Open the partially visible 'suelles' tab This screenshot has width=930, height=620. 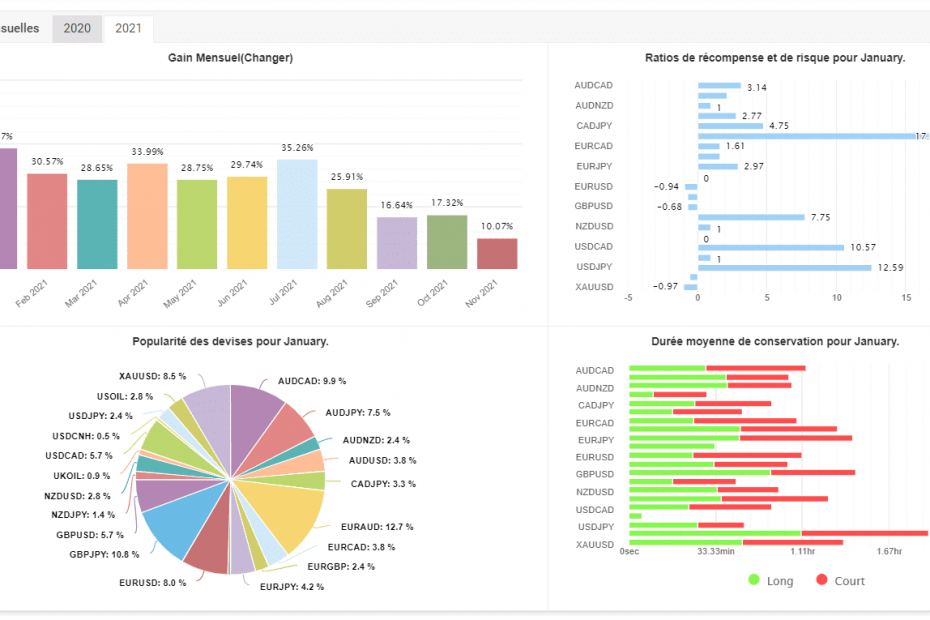point(20,28)
